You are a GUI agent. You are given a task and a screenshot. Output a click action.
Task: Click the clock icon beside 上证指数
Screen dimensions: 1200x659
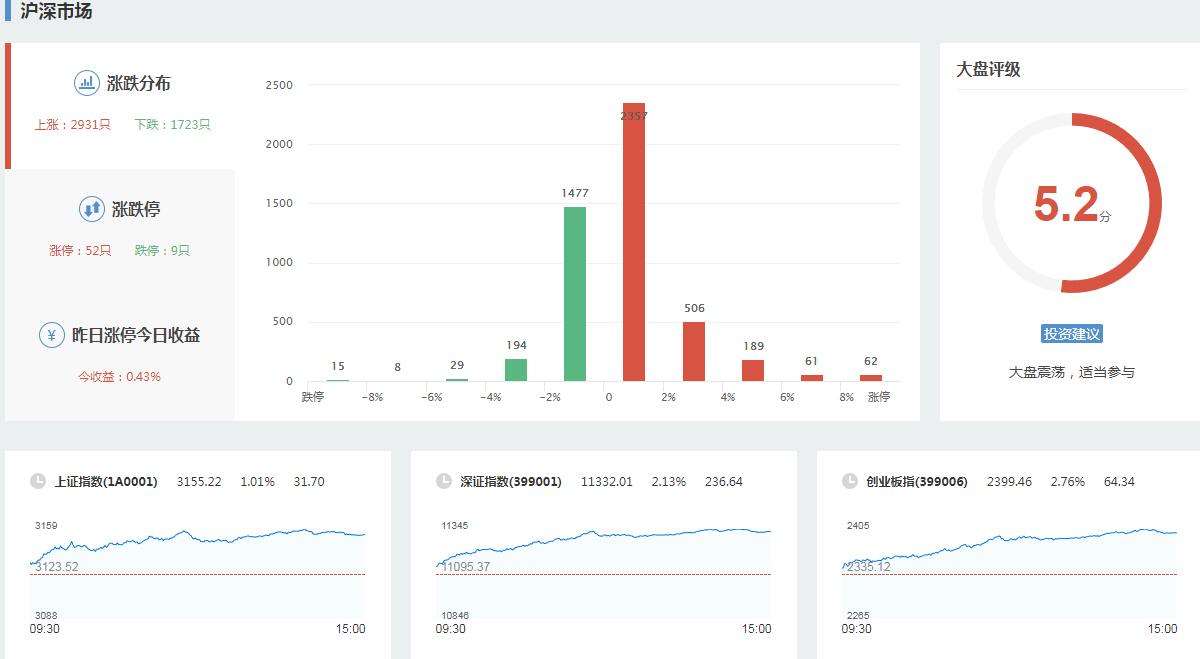[38, 481]
